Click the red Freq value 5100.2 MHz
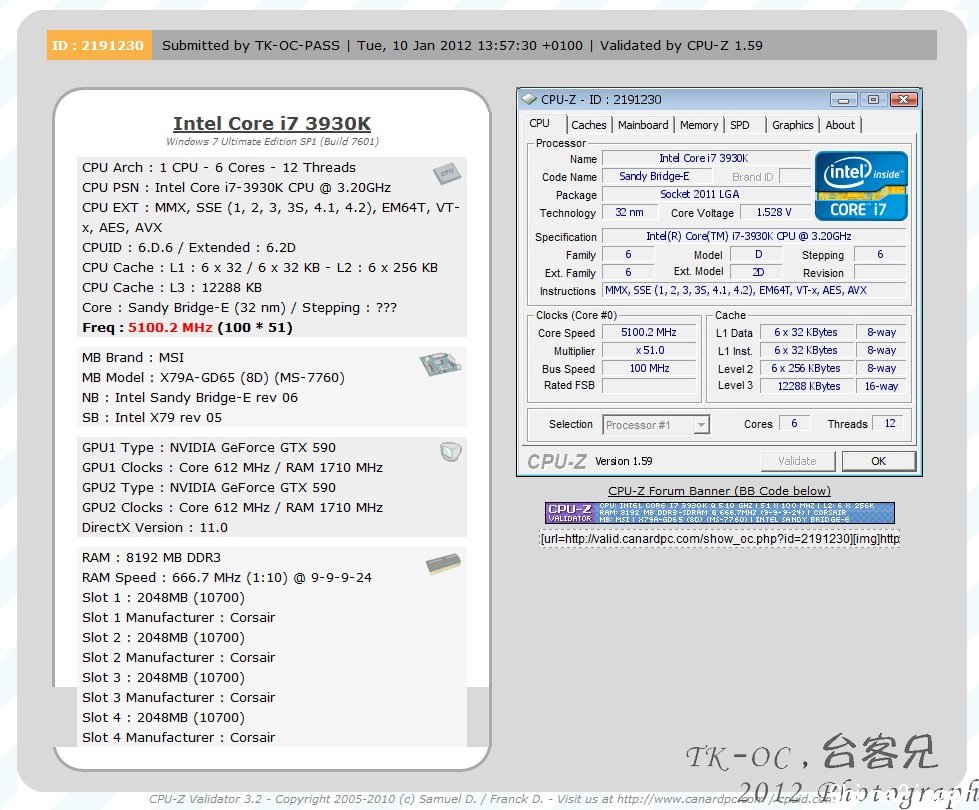Image resolution: width=979 pixels, height=810 pixels. [170, 327]
